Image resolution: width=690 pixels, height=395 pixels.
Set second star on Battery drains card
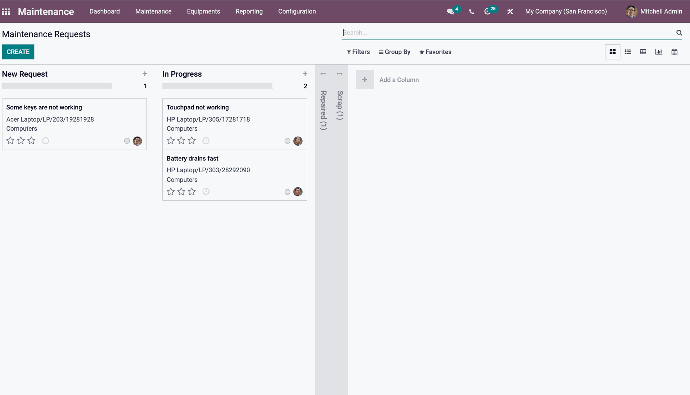coord(181,192)
